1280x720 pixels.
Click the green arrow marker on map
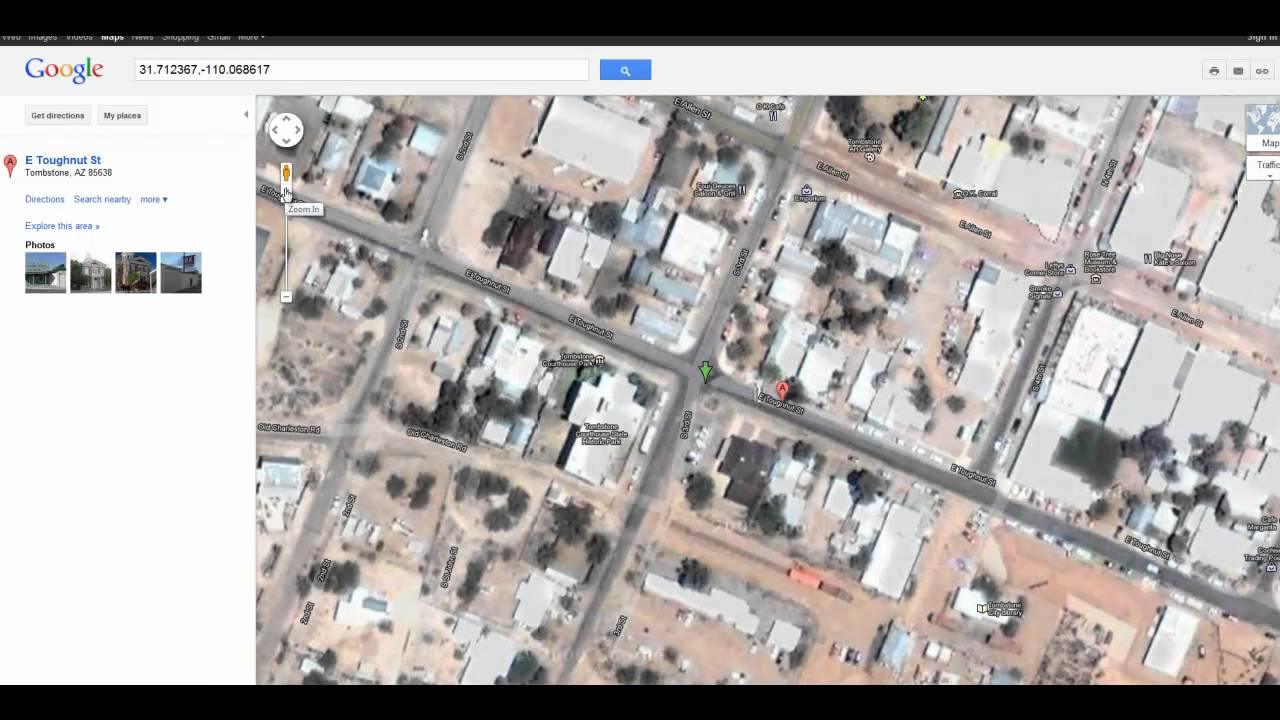705,372
